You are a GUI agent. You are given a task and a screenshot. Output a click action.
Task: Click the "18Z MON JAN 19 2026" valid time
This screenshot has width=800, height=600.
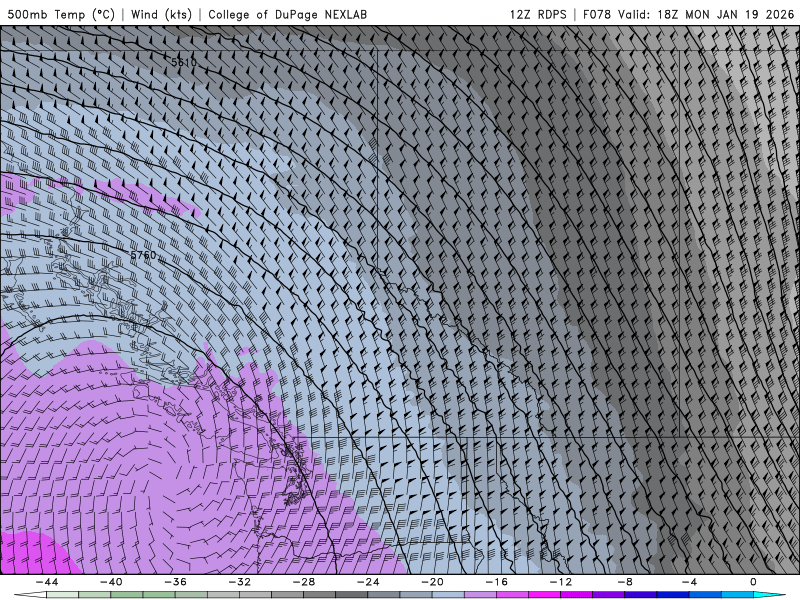pos(726,14)
